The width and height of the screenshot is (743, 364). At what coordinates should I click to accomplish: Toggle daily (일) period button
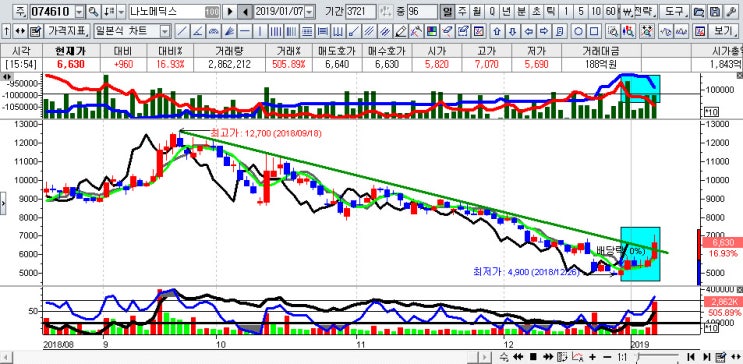pos(446,11)
